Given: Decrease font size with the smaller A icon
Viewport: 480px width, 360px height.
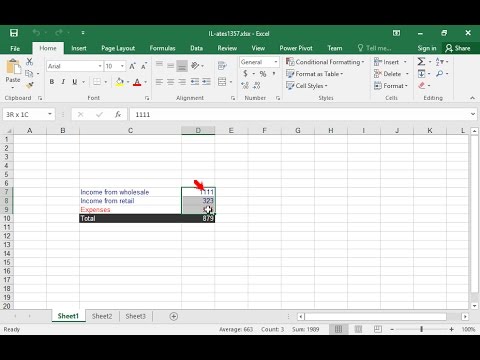Looking at the screenshot, I should (144, 66).
